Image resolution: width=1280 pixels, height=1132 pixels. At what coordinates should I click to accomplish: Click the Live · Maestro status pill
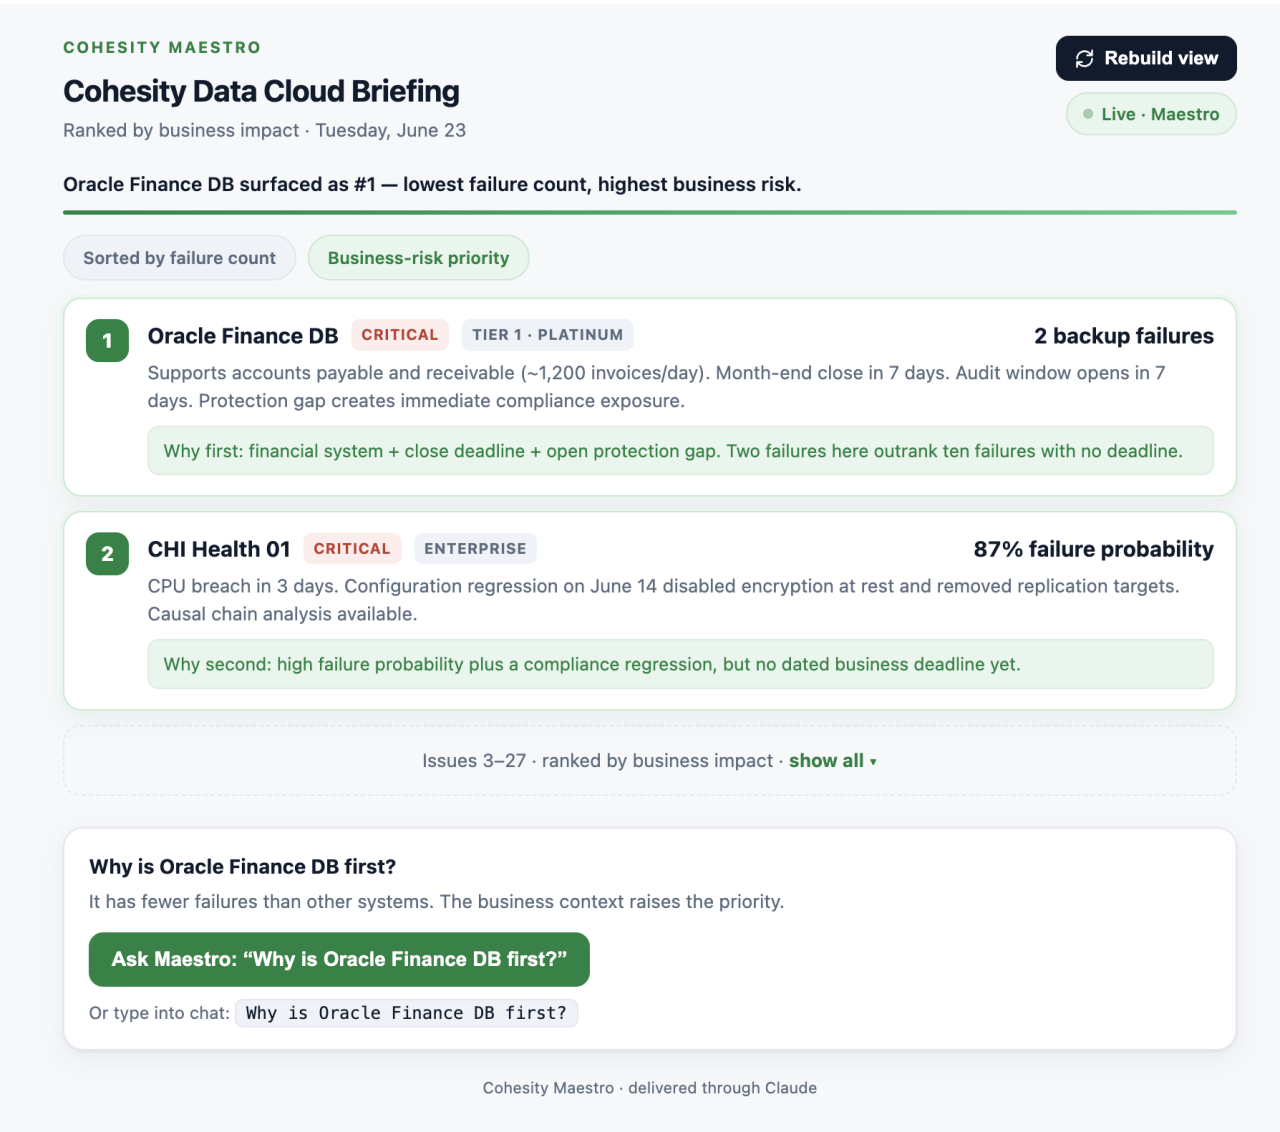1151,114
